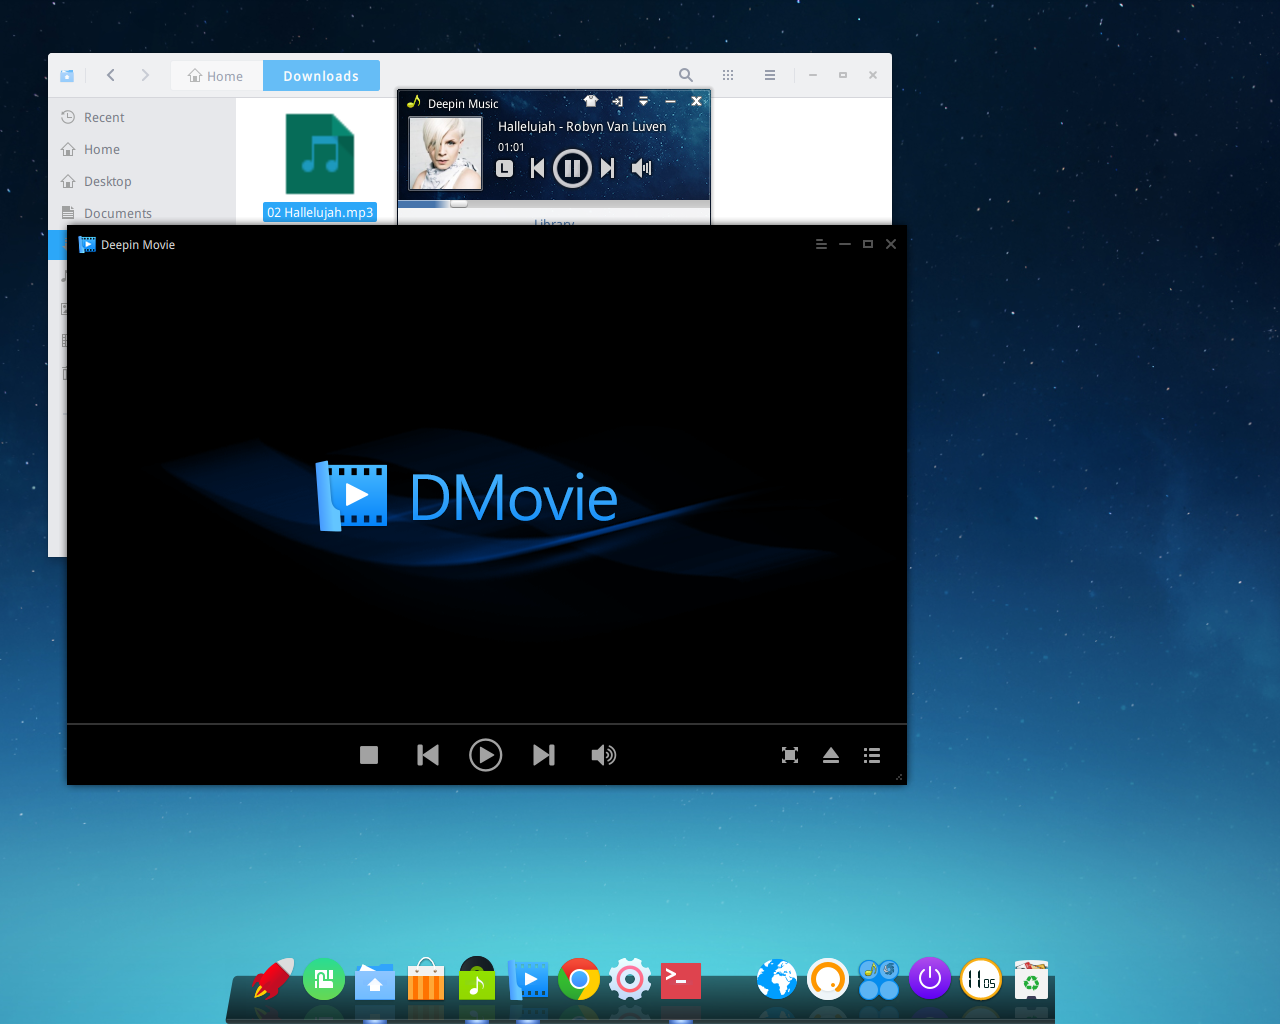Image resolution: width=1280 pixels, height=1024 pixels.
Task: Mute Deepin Movie with the speaker icon
Action: pyautogui.click(x=603, y=755)
